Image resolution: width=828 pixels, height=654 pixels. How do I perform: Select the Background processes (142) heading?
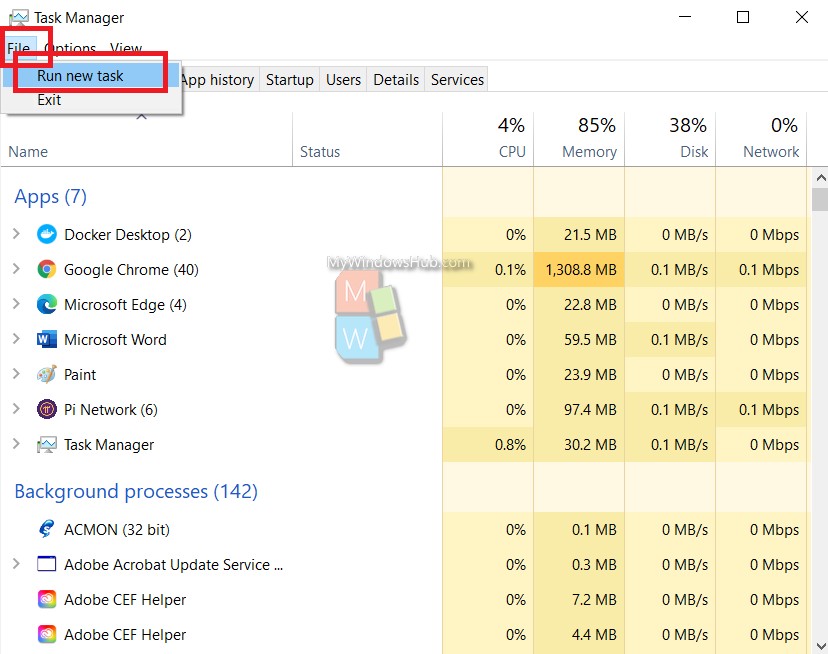pyautogui.click(x=136, y=491)
